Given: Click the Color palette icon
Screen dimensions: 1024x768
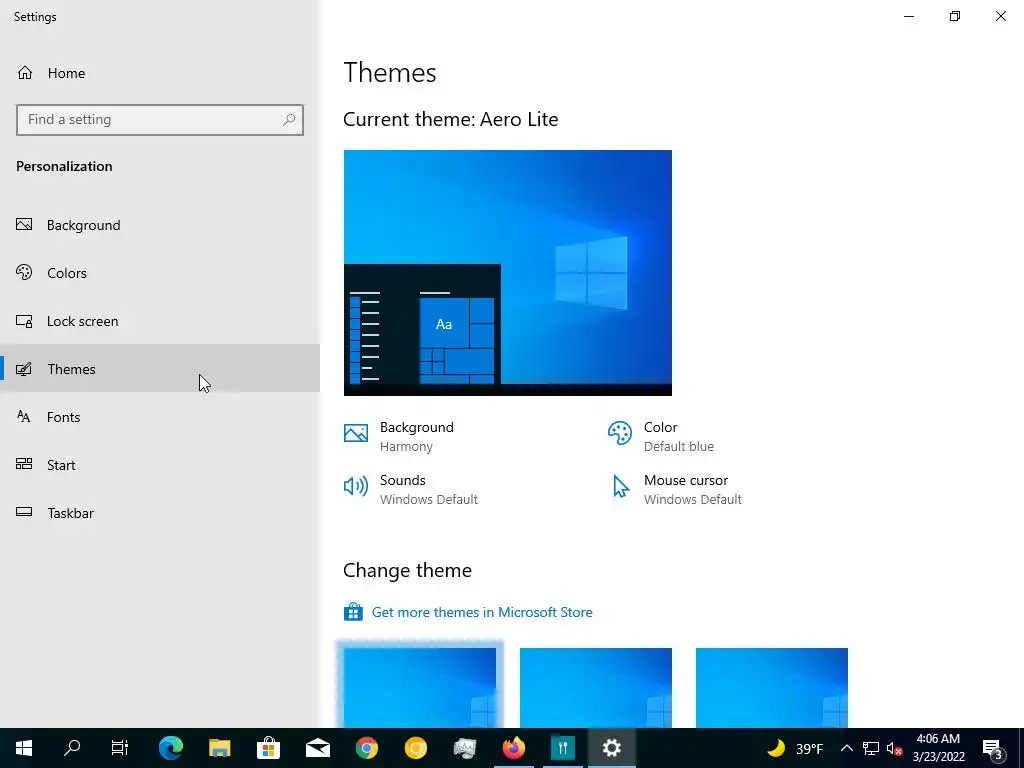Looking at the screenshot, I should tap(620, 433).
